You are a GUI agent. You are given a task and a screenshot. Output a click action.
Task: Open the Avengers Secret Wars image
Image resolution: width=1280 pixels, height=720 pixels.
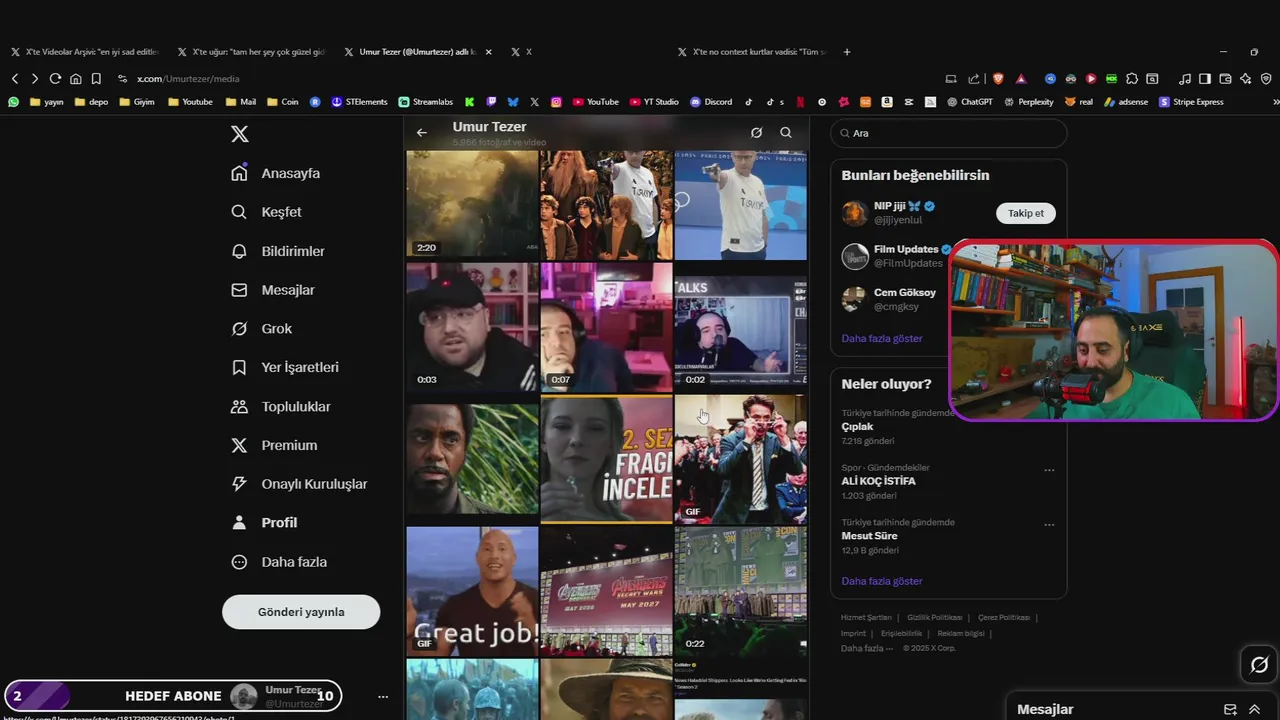[x=606, y=591]
